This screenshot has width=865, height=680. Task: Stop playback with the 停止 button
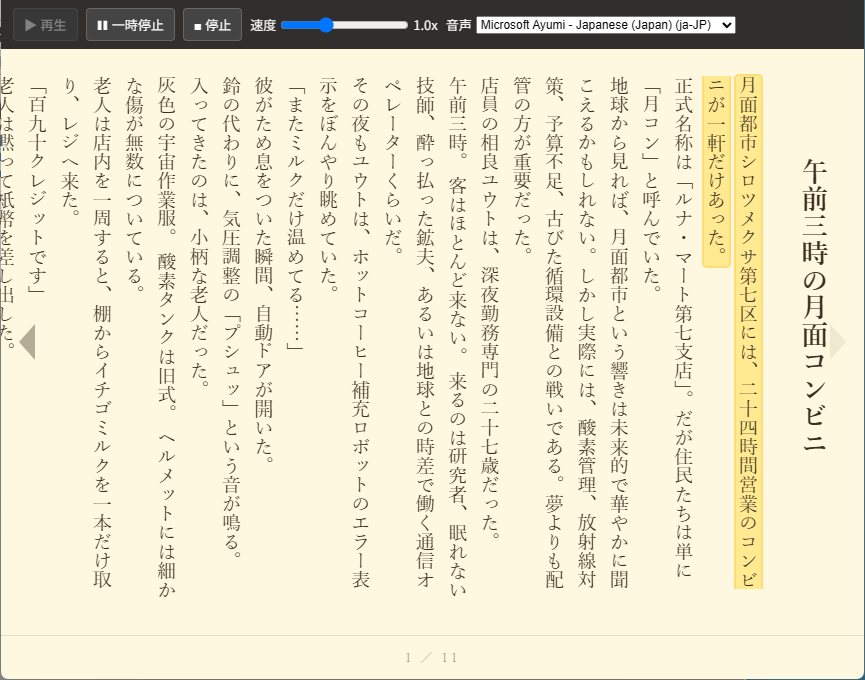click(212, 25)
